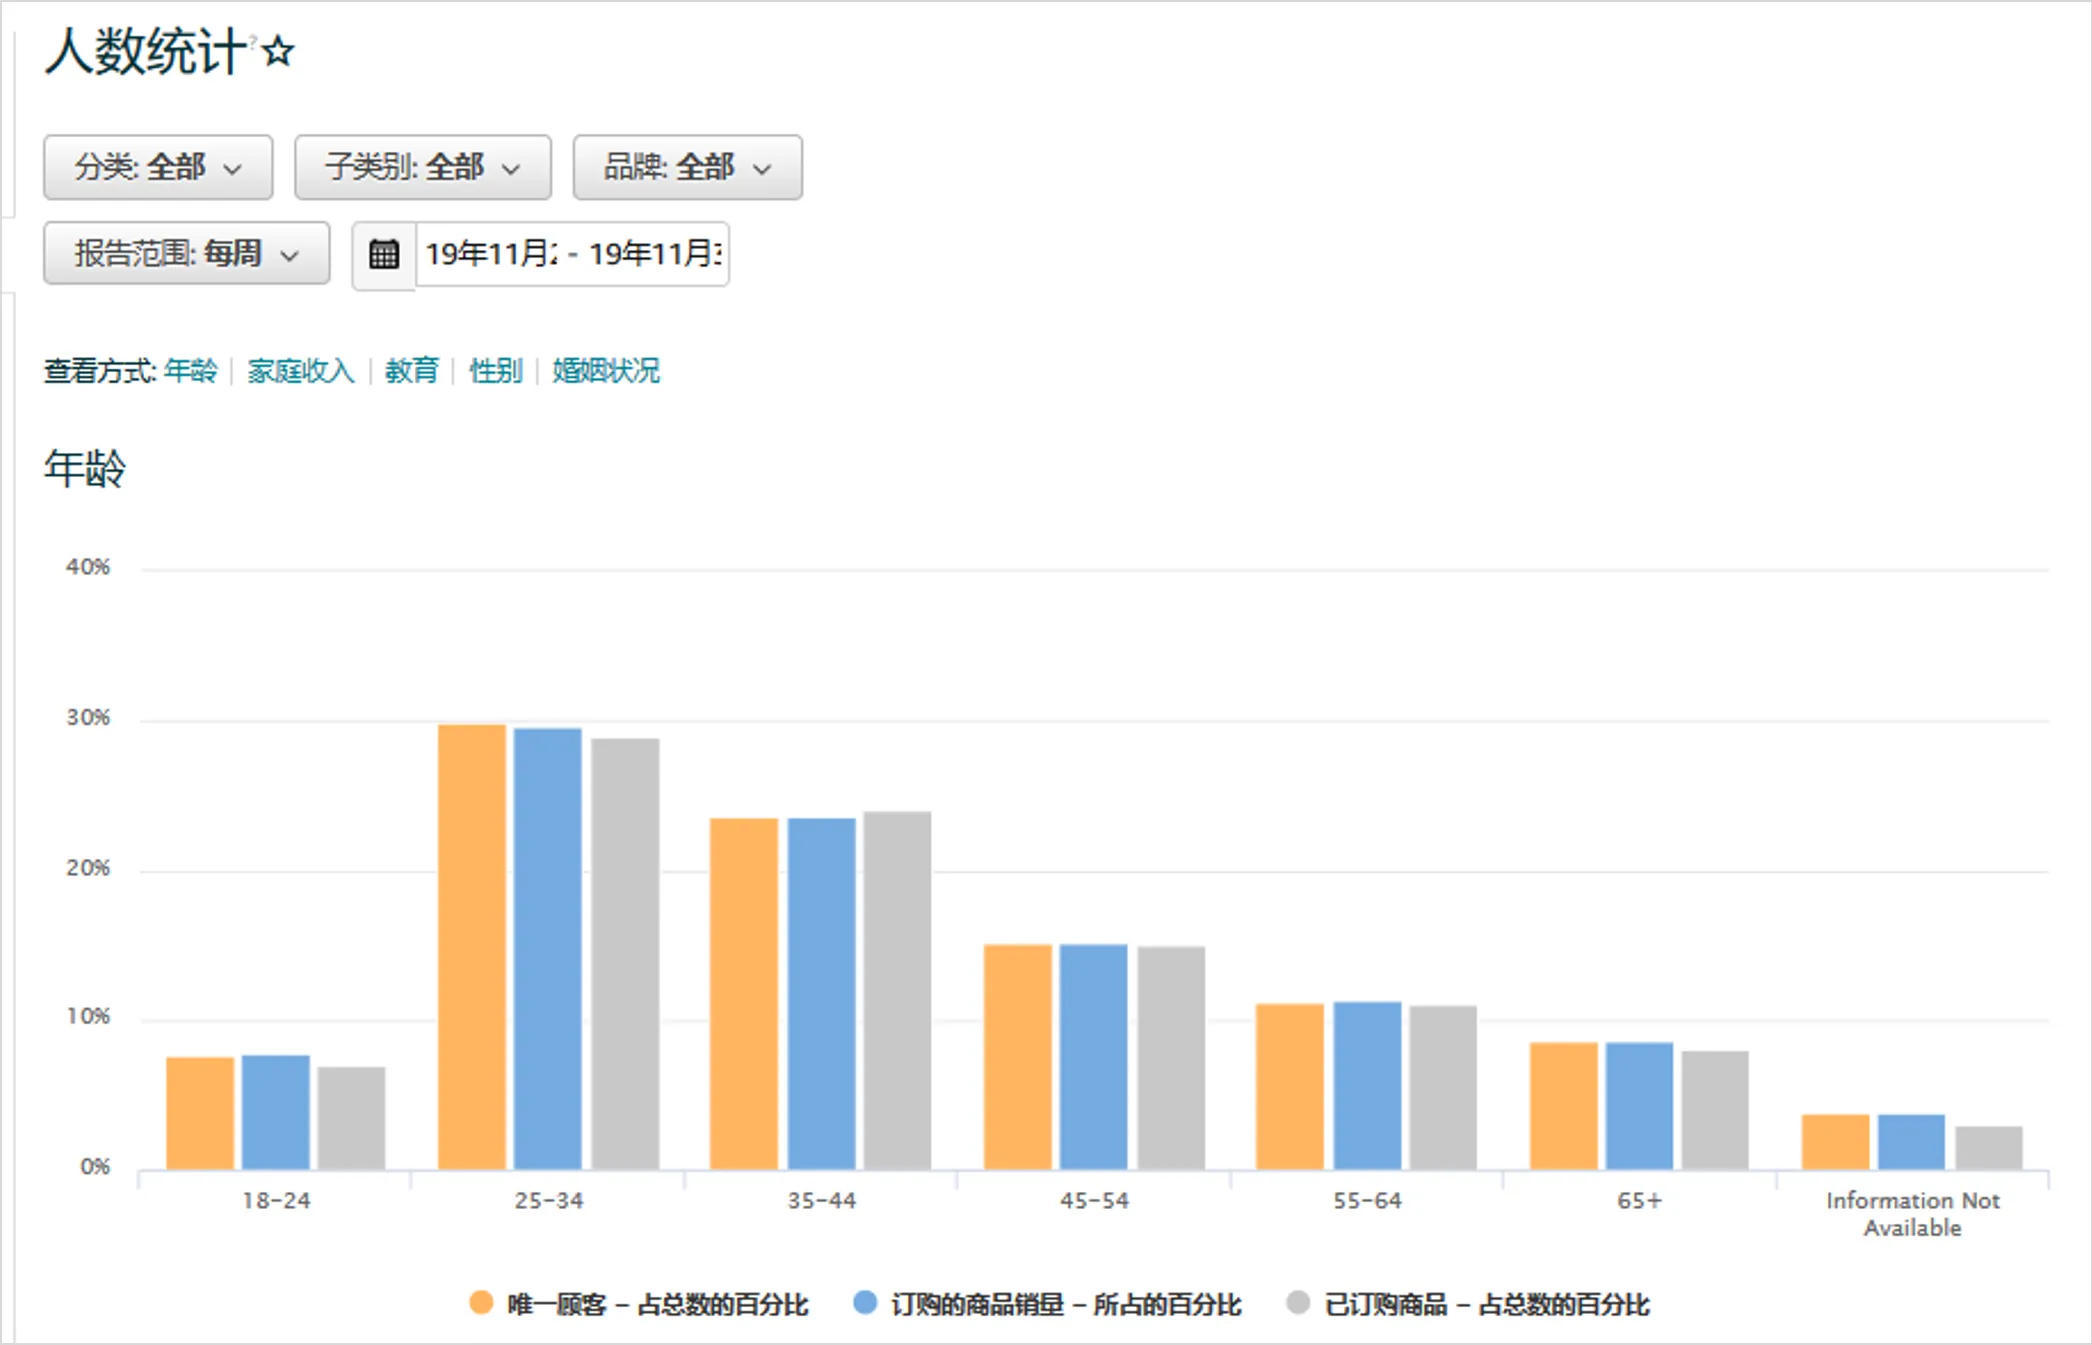
Task: Expand the 子类别: 全部 dropdown
Action: point(421,167)
